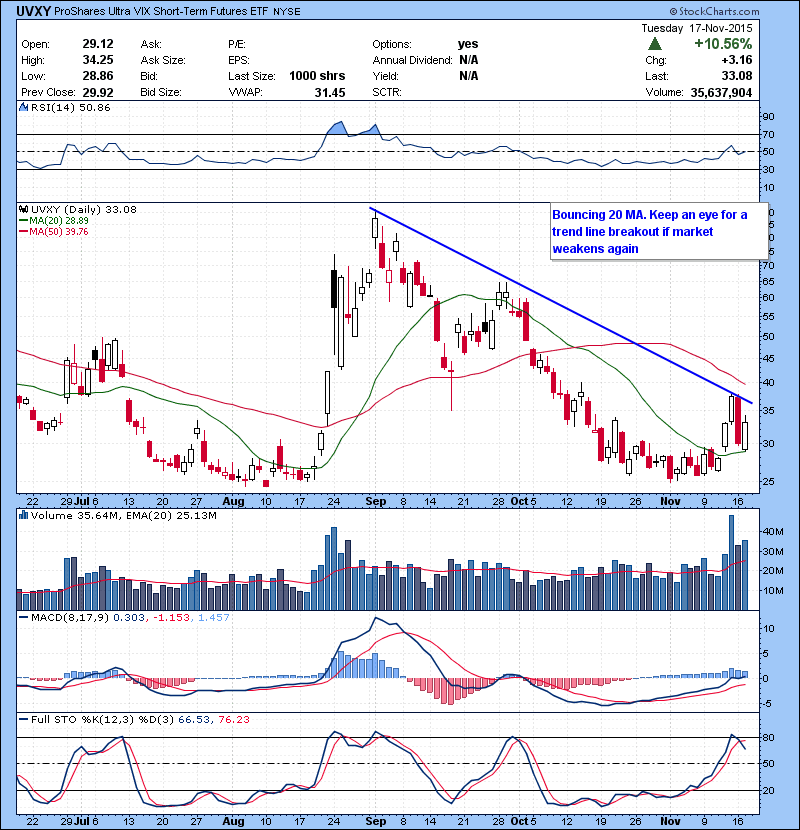Image resolution: width=800 pixels, height=830 pixels.
Task: Click the Last Size value 1000 shrs
Action: tap(317, 76)
